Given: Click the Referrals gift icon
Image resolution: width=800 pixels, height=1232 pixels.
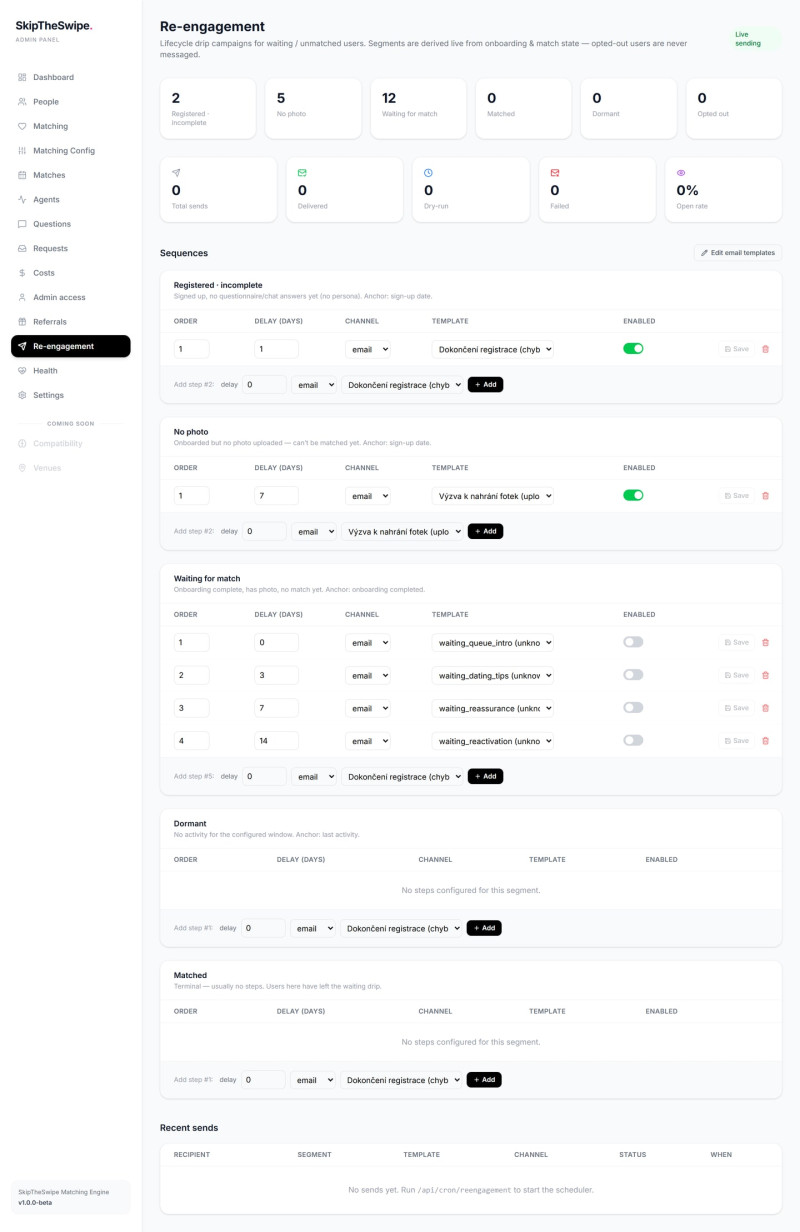Looking at the screenshot, I should [x=22, y=322].
